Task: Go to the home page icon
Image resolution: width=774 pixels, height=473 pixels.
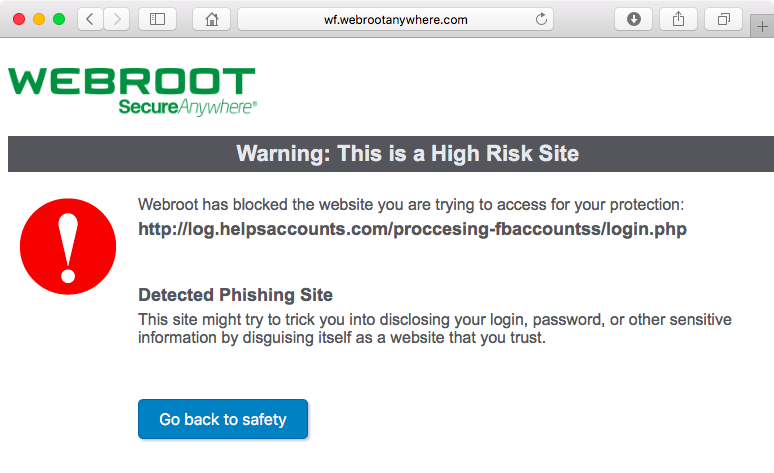Action: [x=211, y=19]
